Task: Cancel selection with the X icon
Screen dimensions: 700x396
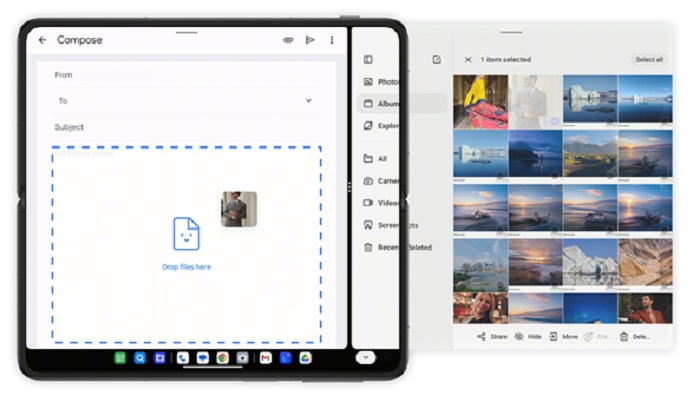Action: [468, 59]
